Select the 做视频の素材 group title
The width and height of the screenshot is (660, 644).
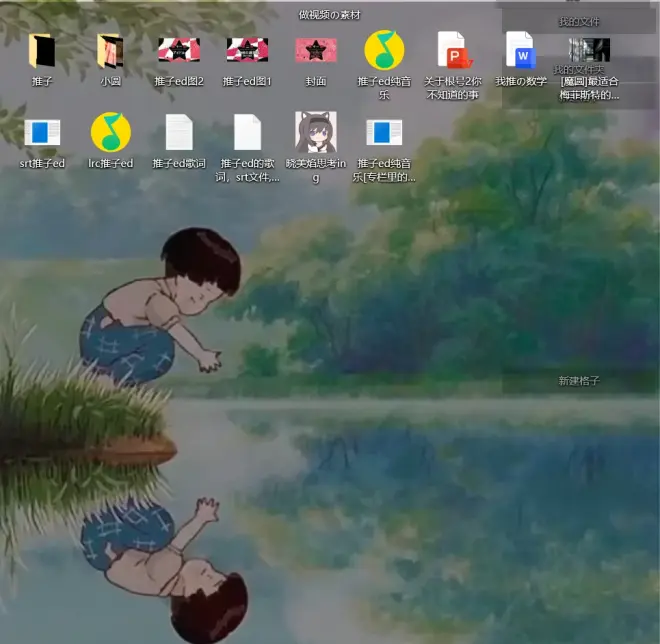pos(329,15)
